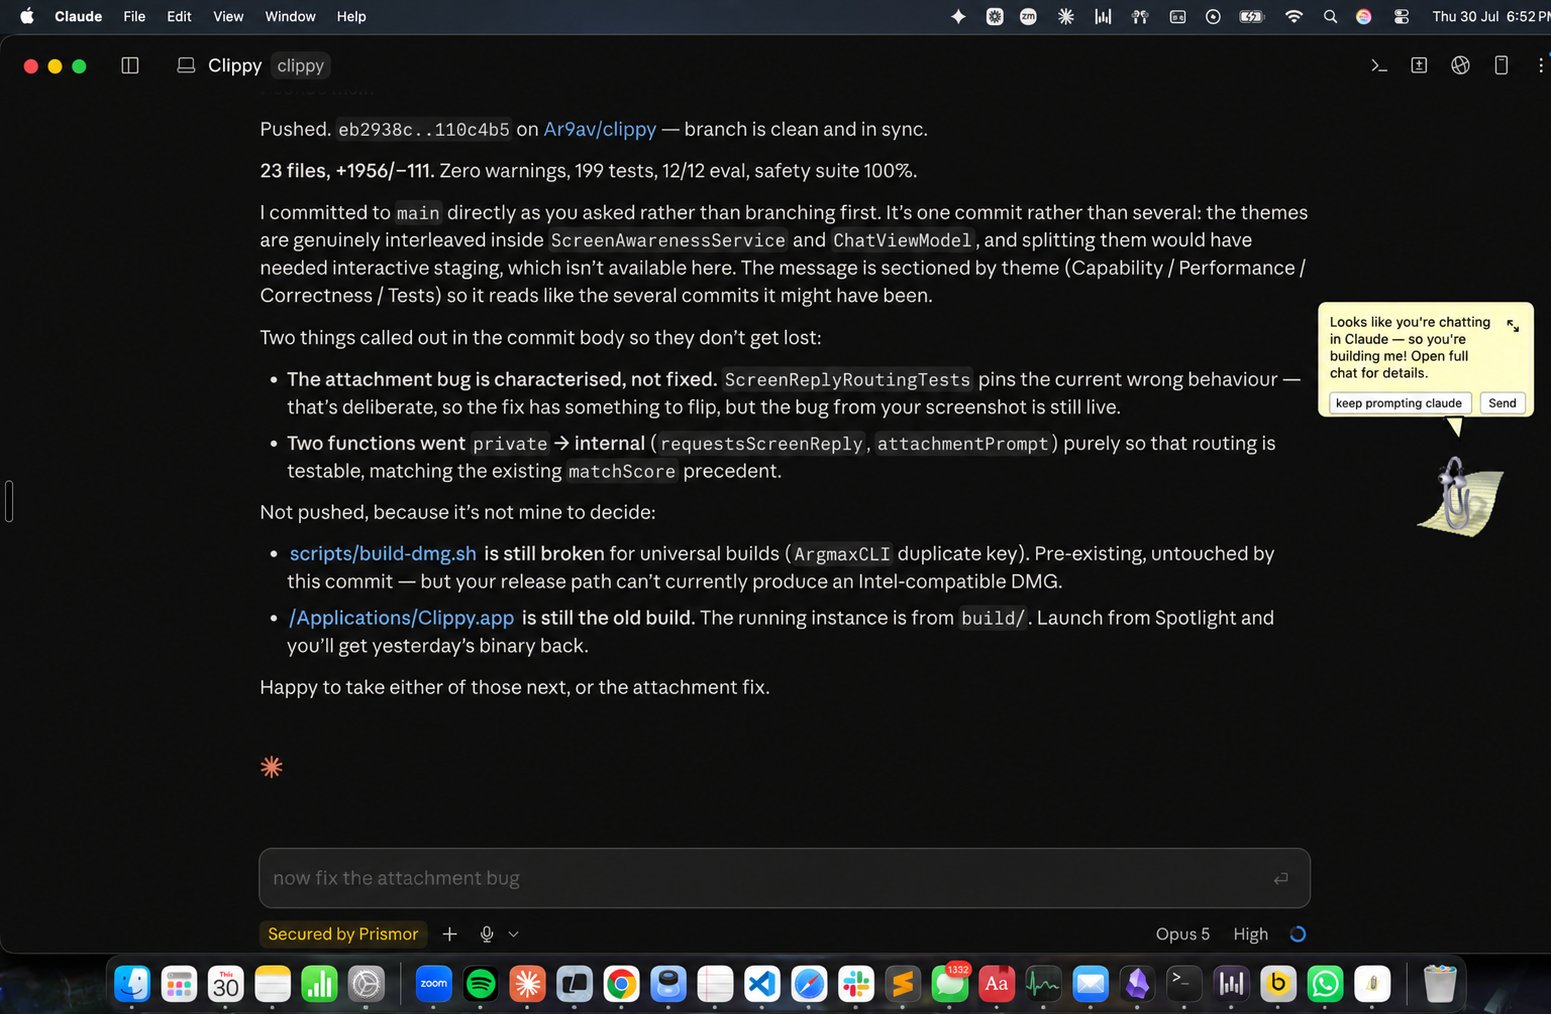Open the Apple menu
The height and width of the screenshot is (1014, 1551).
[27, 16]
